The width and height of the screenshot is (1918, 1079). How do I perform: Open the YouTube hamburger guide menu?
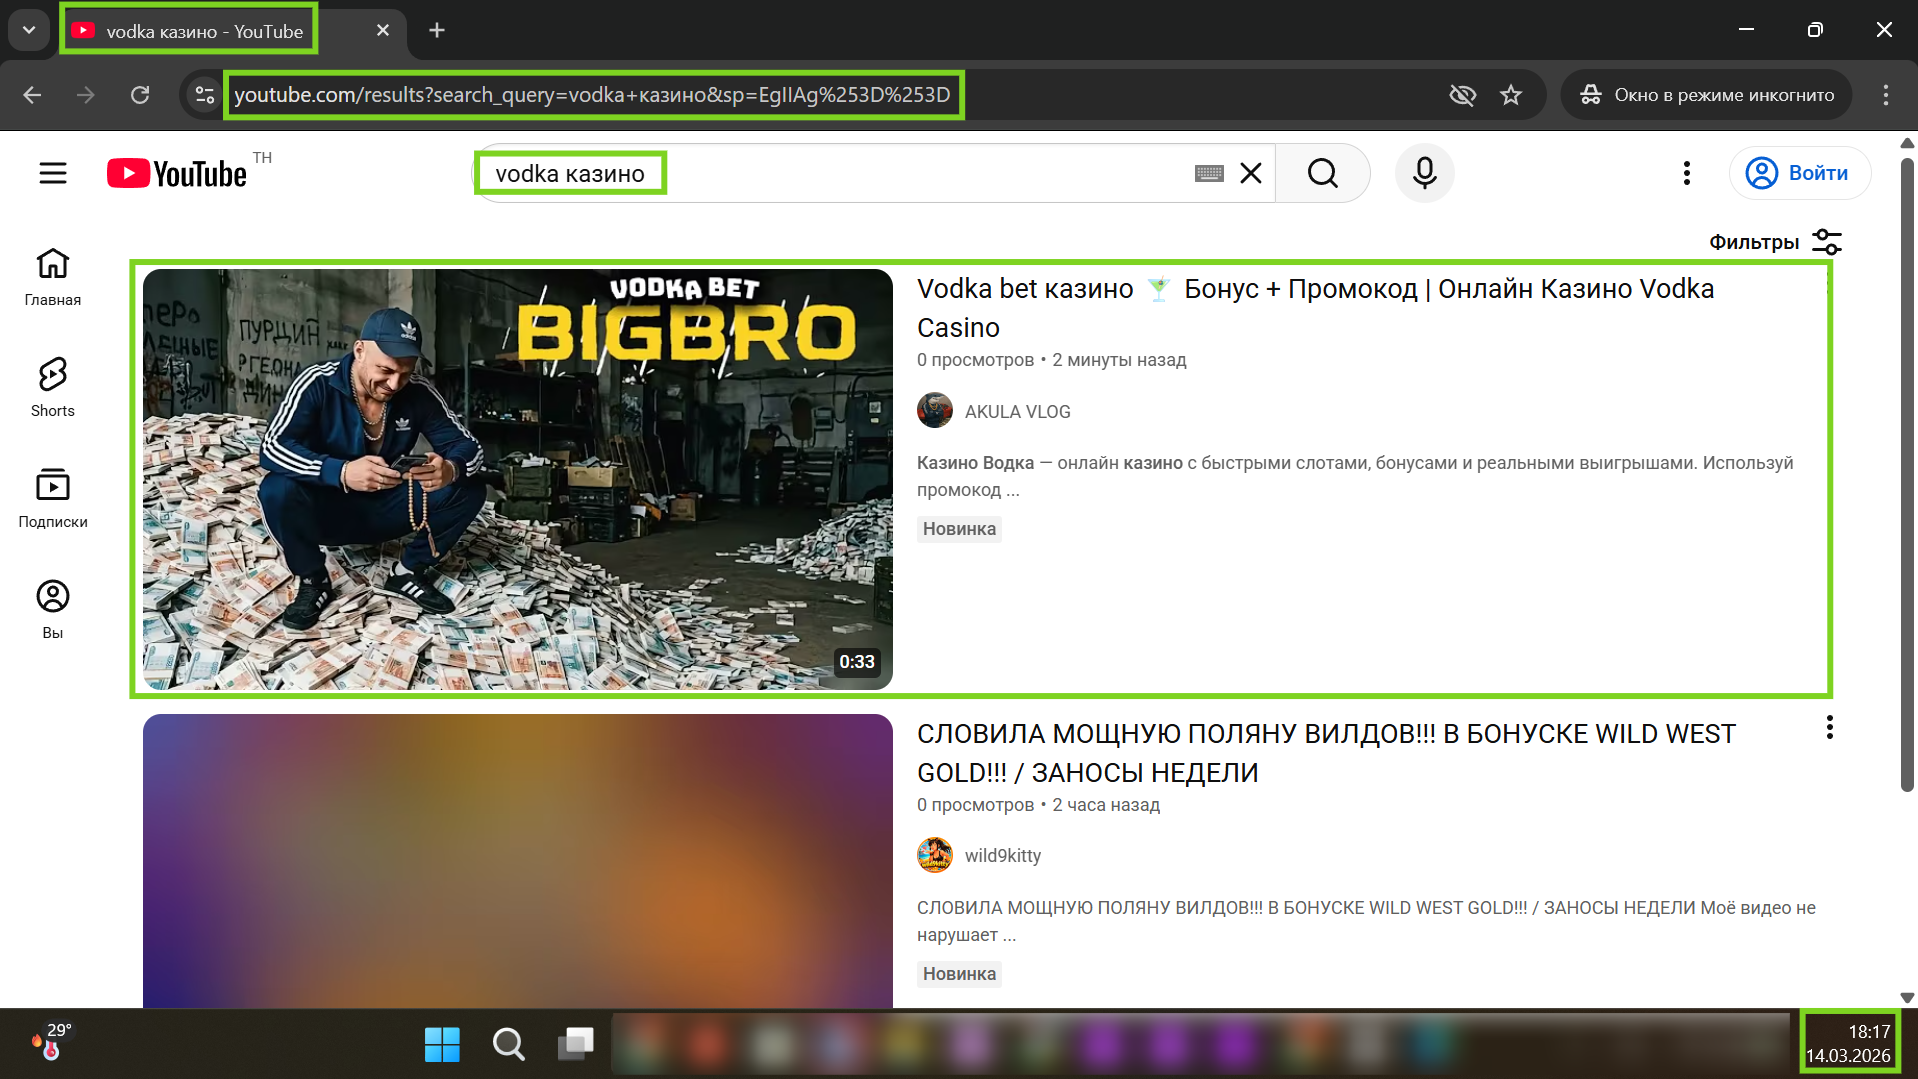(x=53, y=173)
